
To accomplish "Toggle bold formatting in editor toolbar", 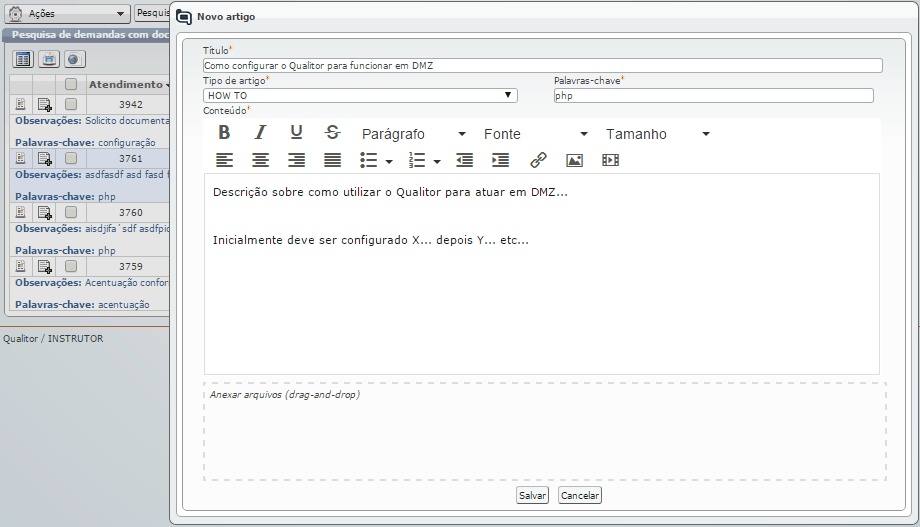I will [224, 133].
